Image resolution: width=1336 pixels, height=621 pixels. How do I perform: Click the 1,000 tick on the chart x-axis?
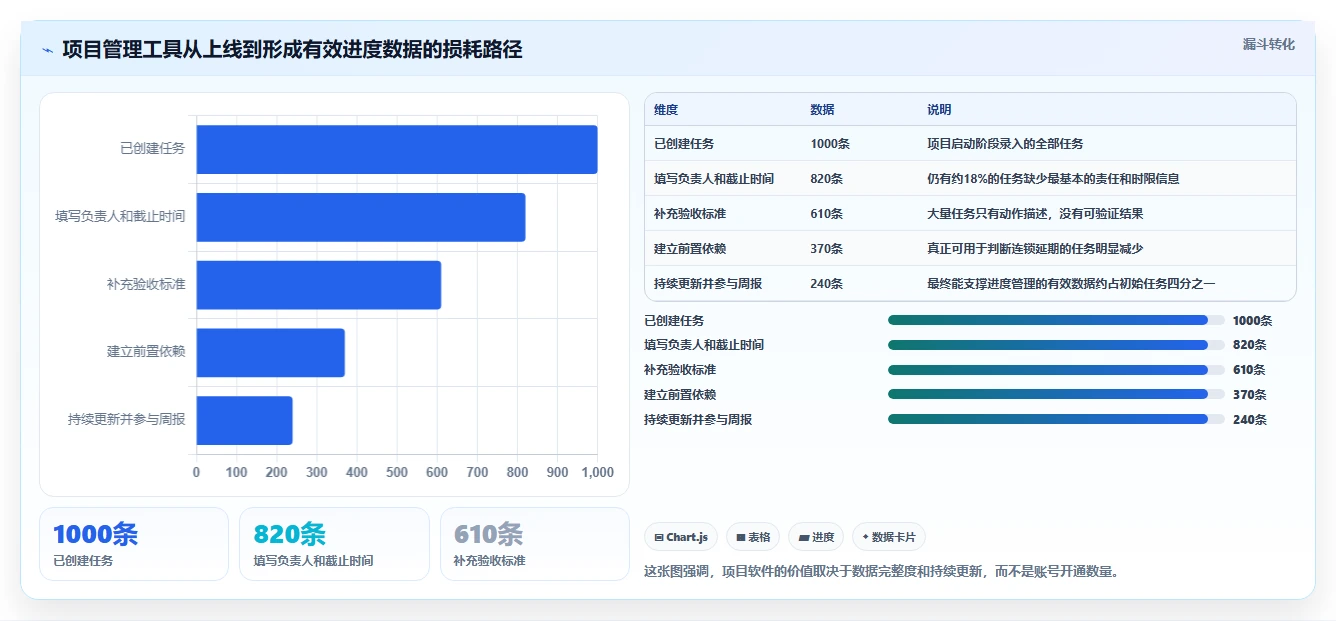pos(597,472)
